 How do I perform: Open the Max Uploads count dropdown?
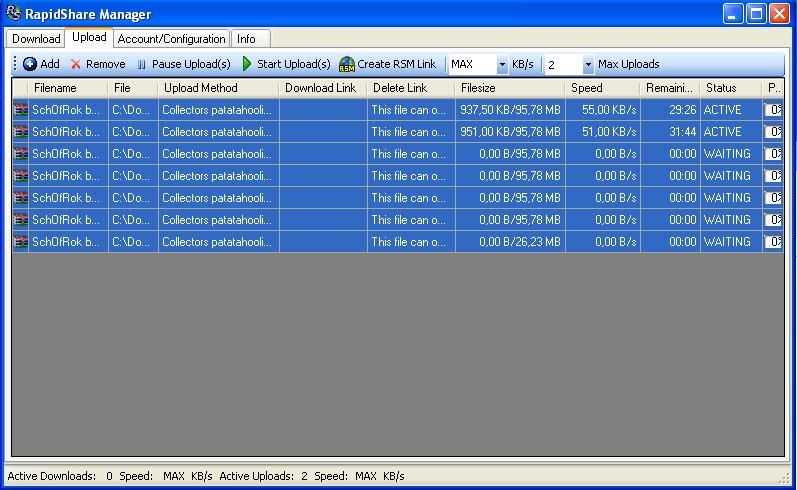click(588, 65)
